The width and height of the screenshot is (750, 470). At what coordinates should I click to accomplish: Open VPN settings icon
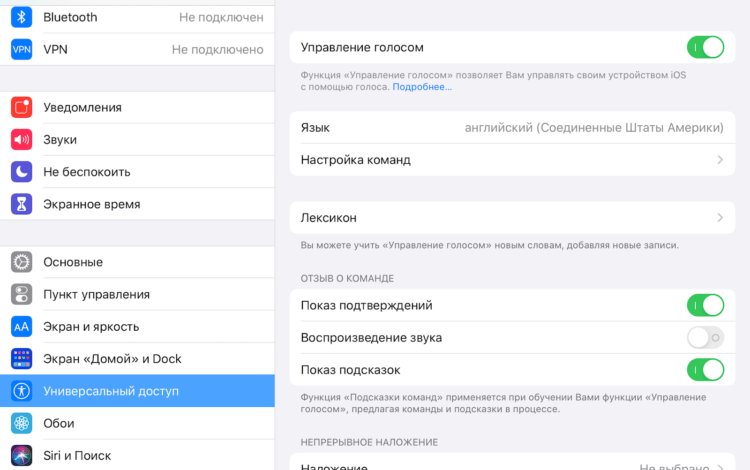click(22, 49)
